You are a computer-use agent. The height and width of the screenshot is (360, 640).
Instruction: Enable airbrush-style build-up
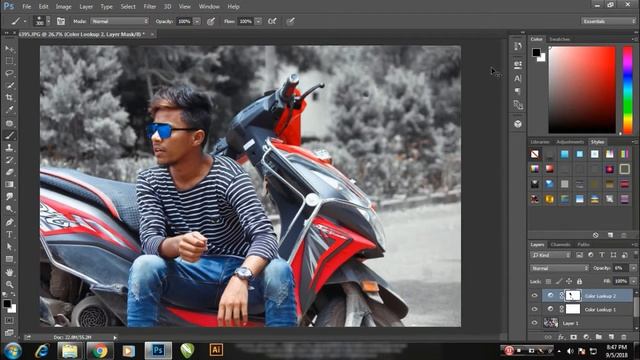click(x=272, y=21)
